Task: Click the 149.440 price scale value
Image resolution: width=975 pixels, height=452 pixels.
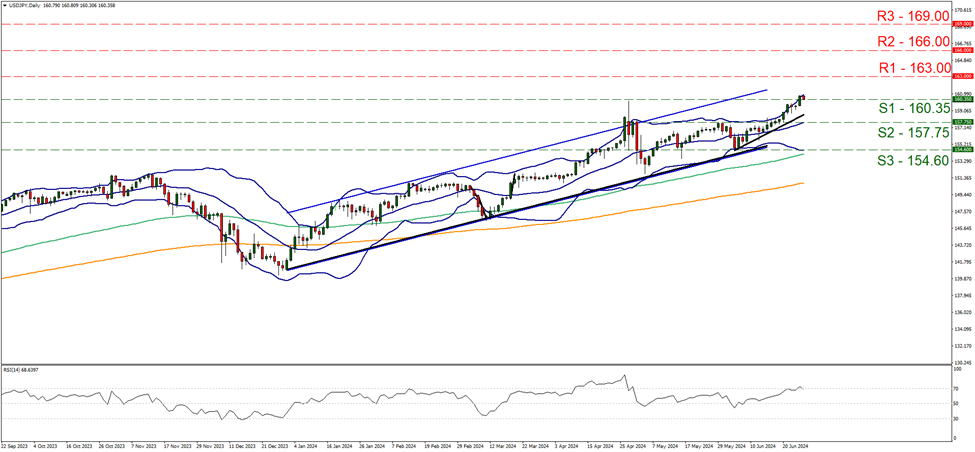Action: point(961,195)
